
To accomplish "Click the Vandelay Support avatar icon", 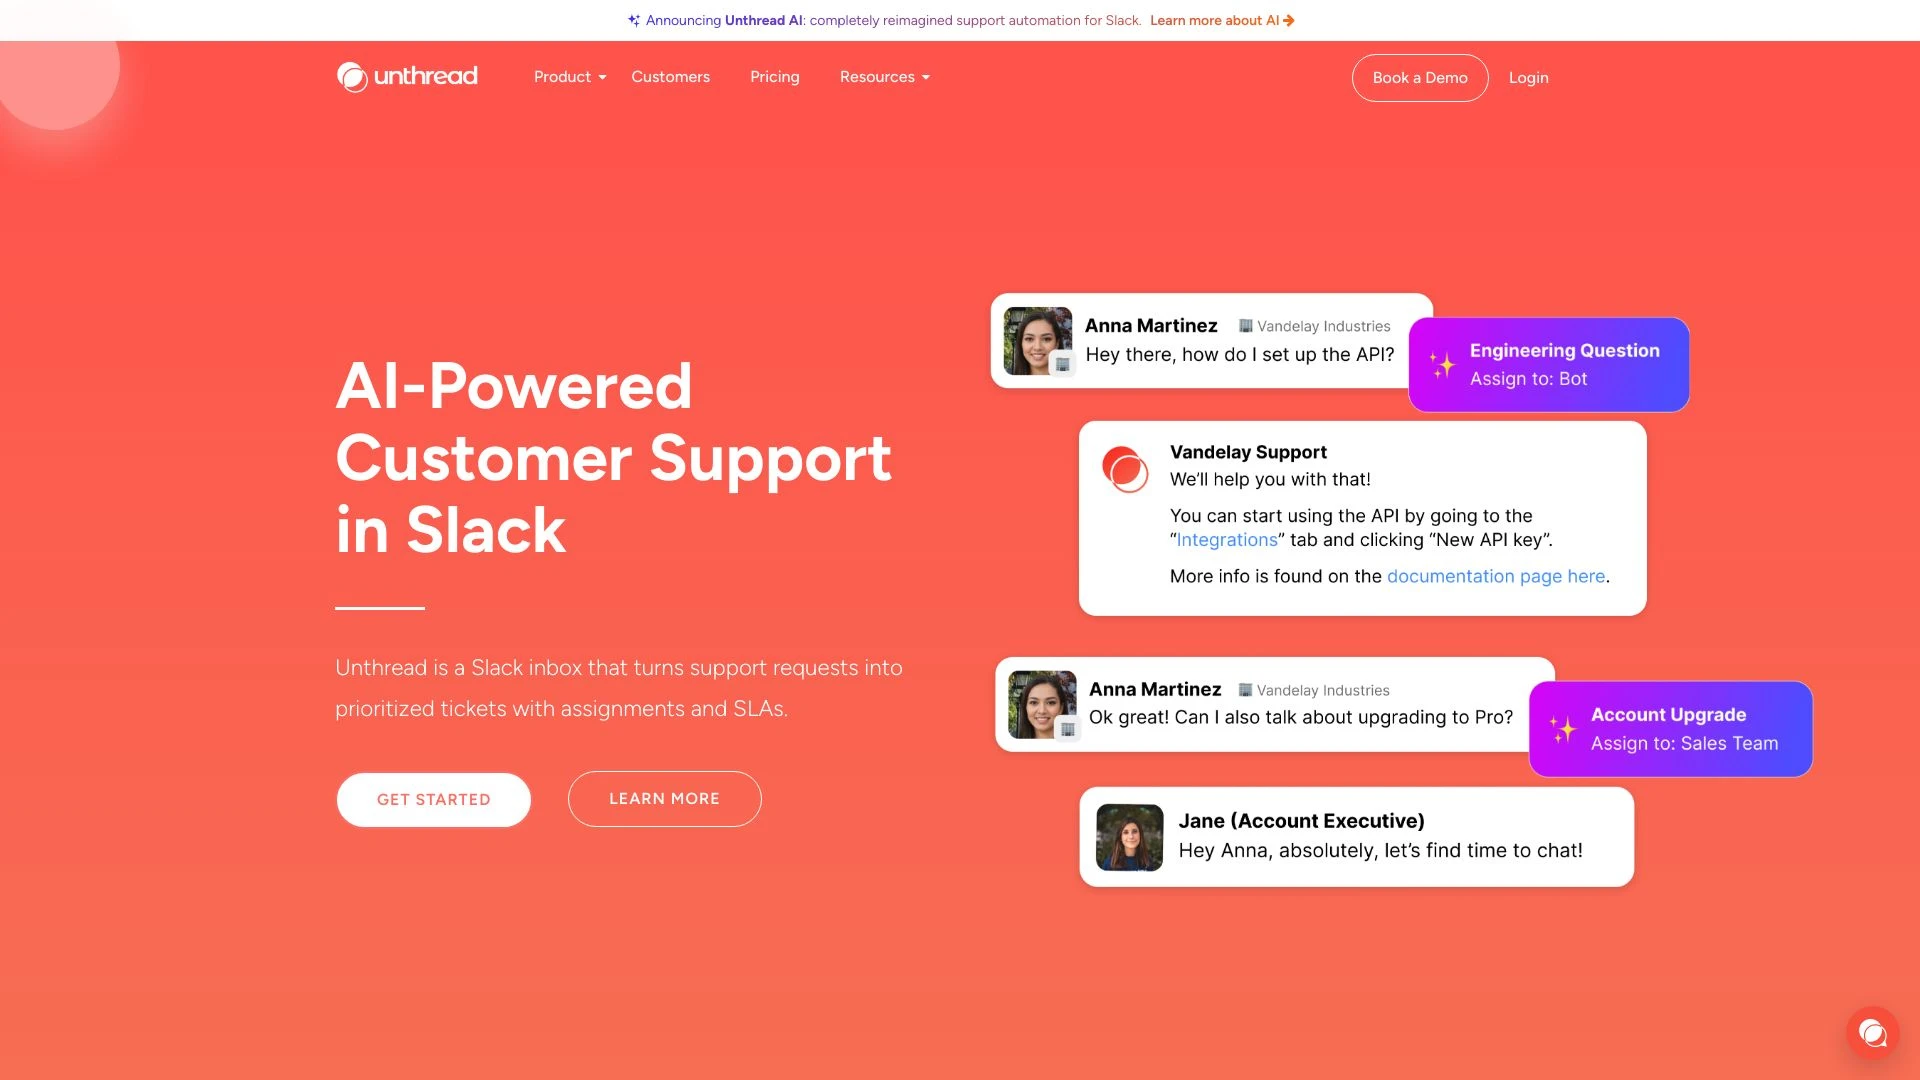I will (1124, 468).
